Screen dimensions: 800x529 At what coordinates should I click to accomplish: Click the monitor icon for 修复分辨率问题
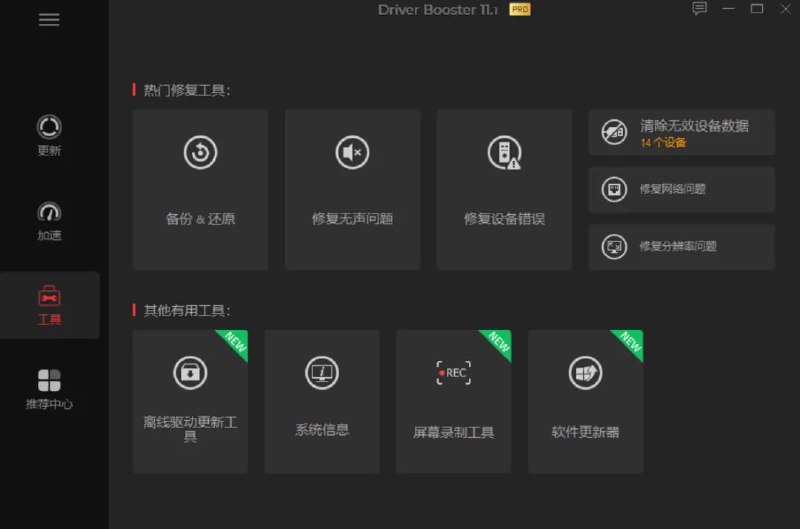pyautogui.click(x=614, y=246)
